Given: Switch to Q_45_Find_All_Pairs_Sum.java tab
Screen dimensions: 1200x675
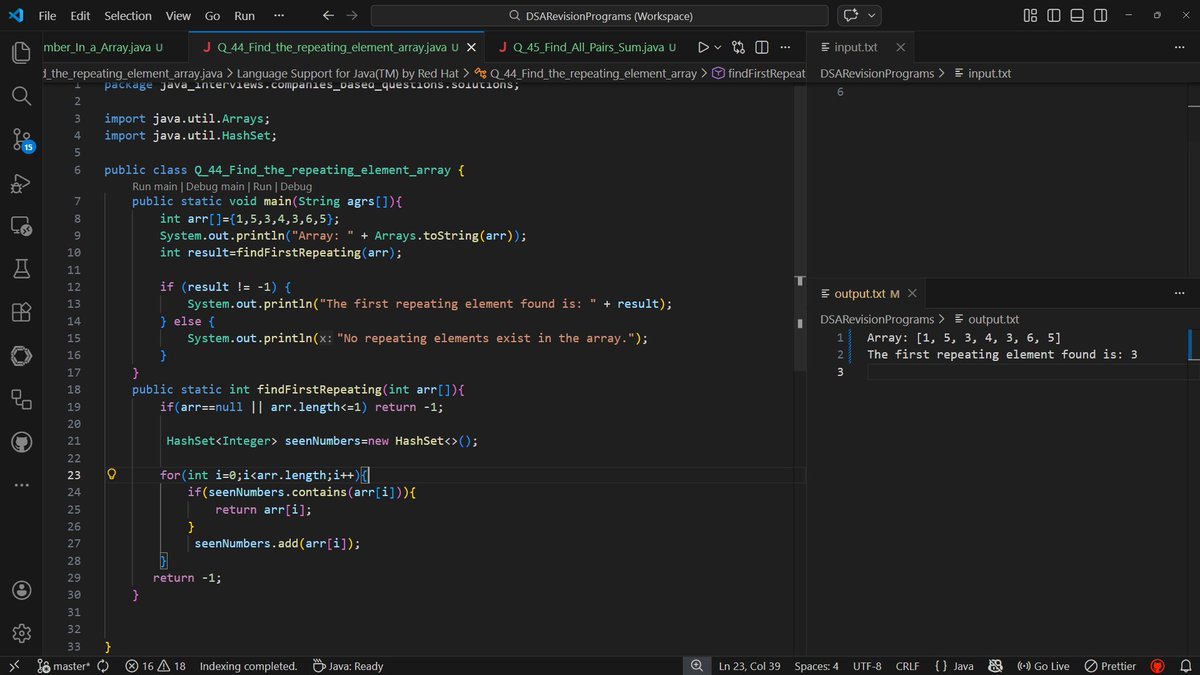Looking at the screenshot, I should [588, 47].
